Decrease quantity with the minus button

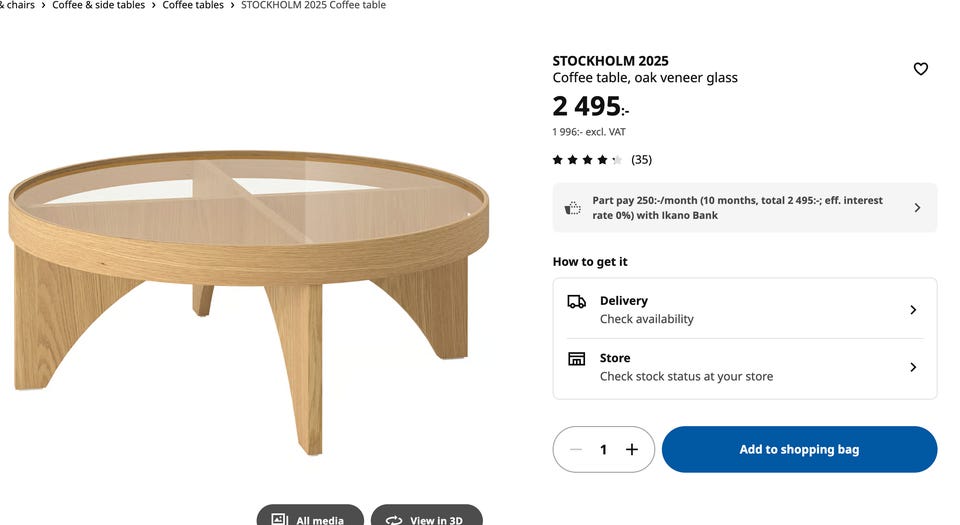tap(576, 450)
